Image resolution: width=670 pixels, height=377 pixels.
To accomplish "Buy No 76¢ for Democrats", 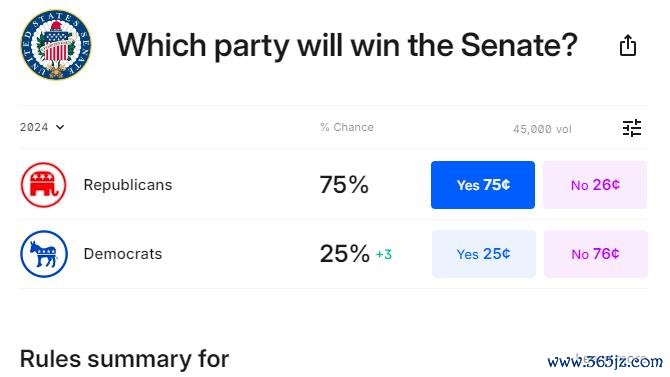I will pyautogui.click(x=596, y=254).
